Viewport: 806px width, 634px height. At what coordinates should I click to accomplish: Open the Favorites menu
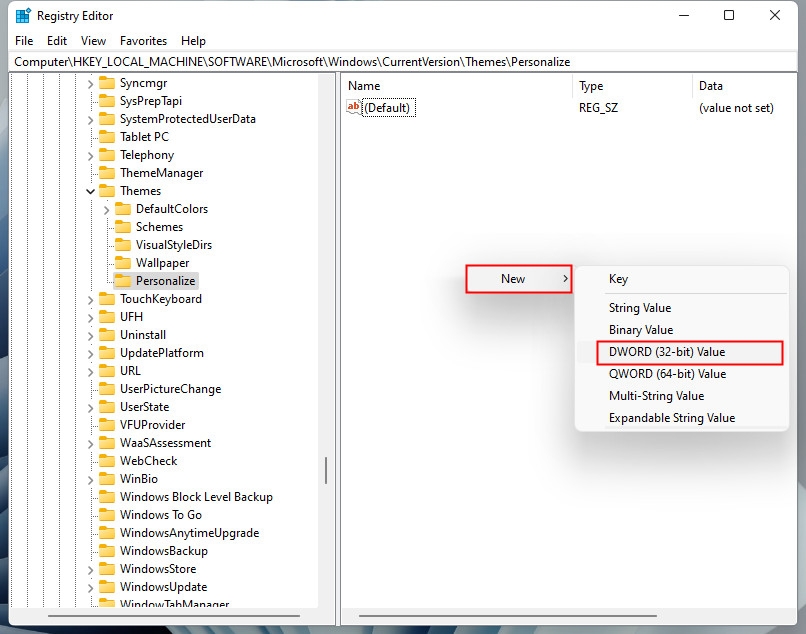tap(143, 41)
